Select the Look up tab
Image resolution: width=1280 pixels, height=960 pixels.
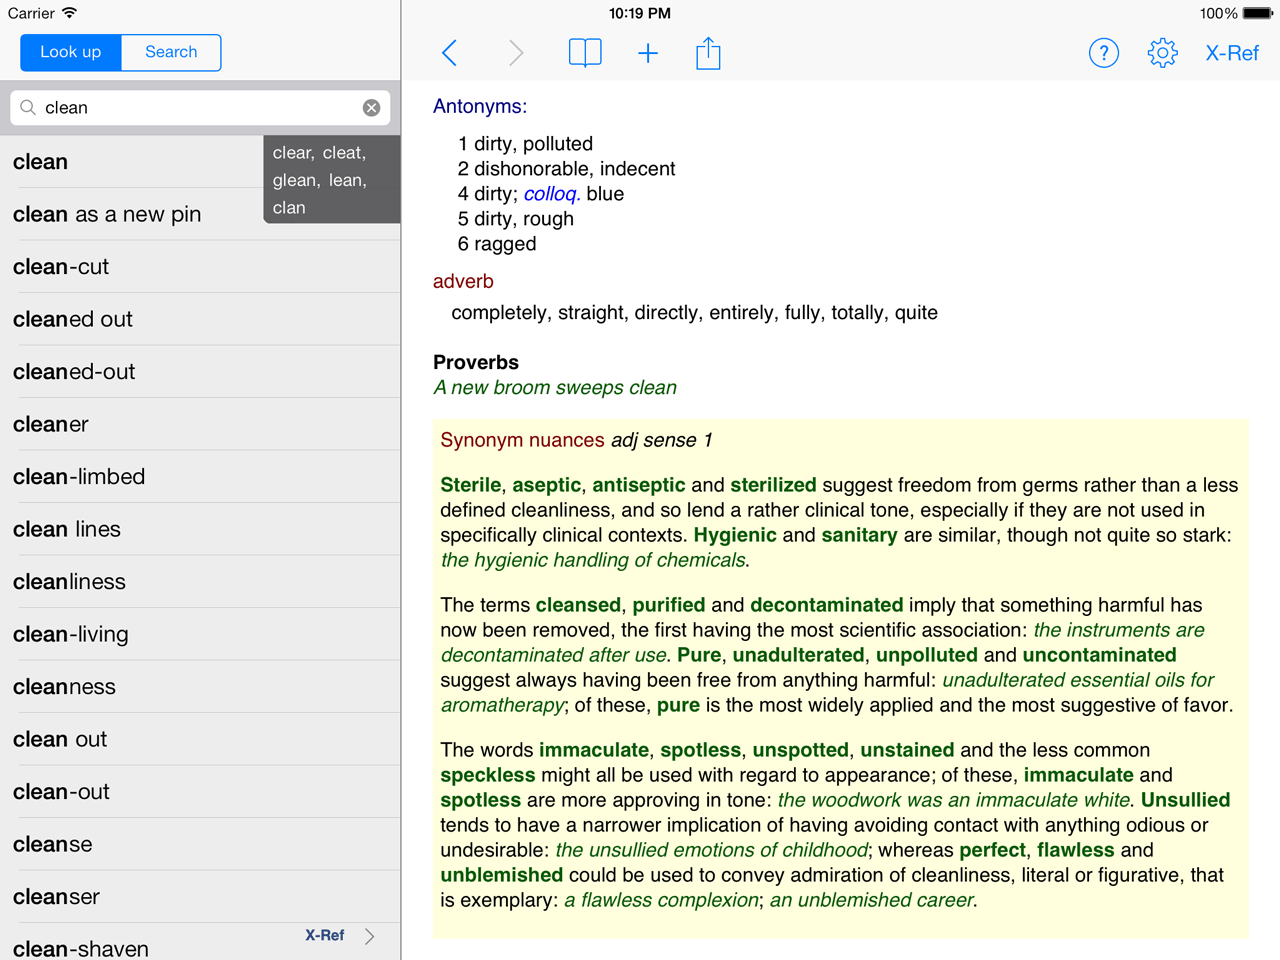71,52
